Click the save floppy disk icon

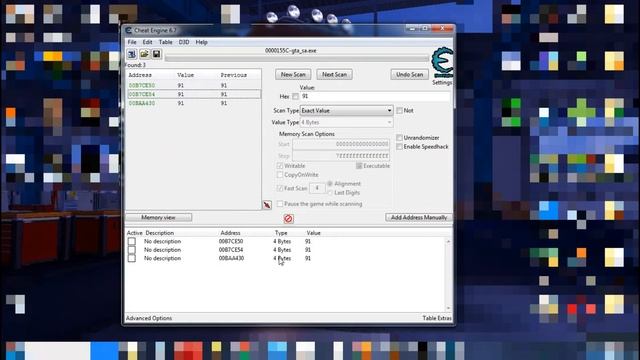coord(156,54)
